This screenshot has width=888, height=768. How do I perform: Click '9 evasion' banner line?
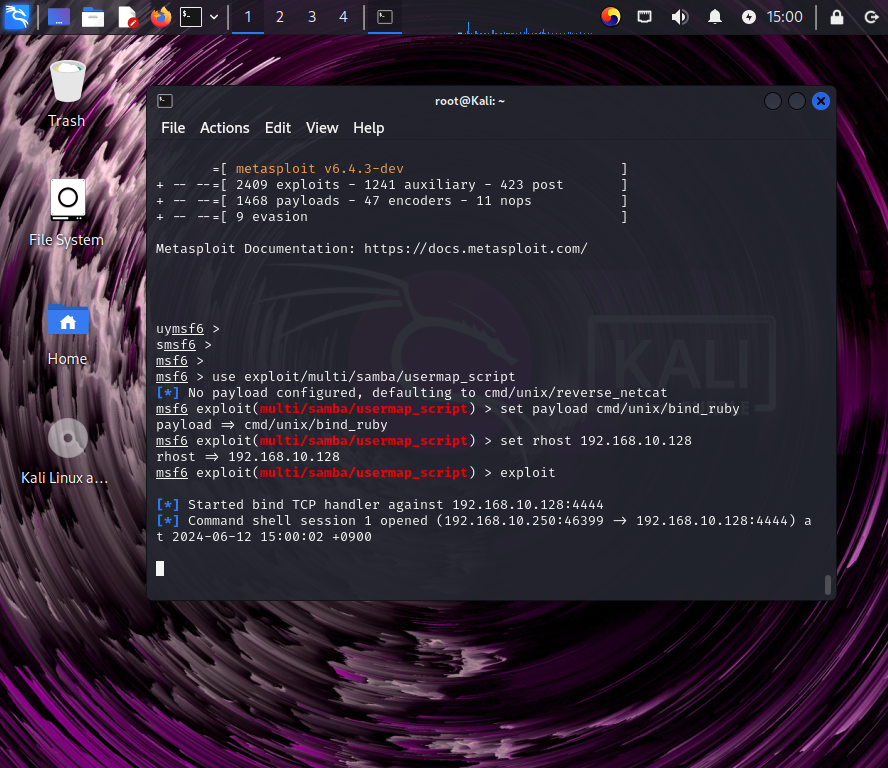(392, 217)
